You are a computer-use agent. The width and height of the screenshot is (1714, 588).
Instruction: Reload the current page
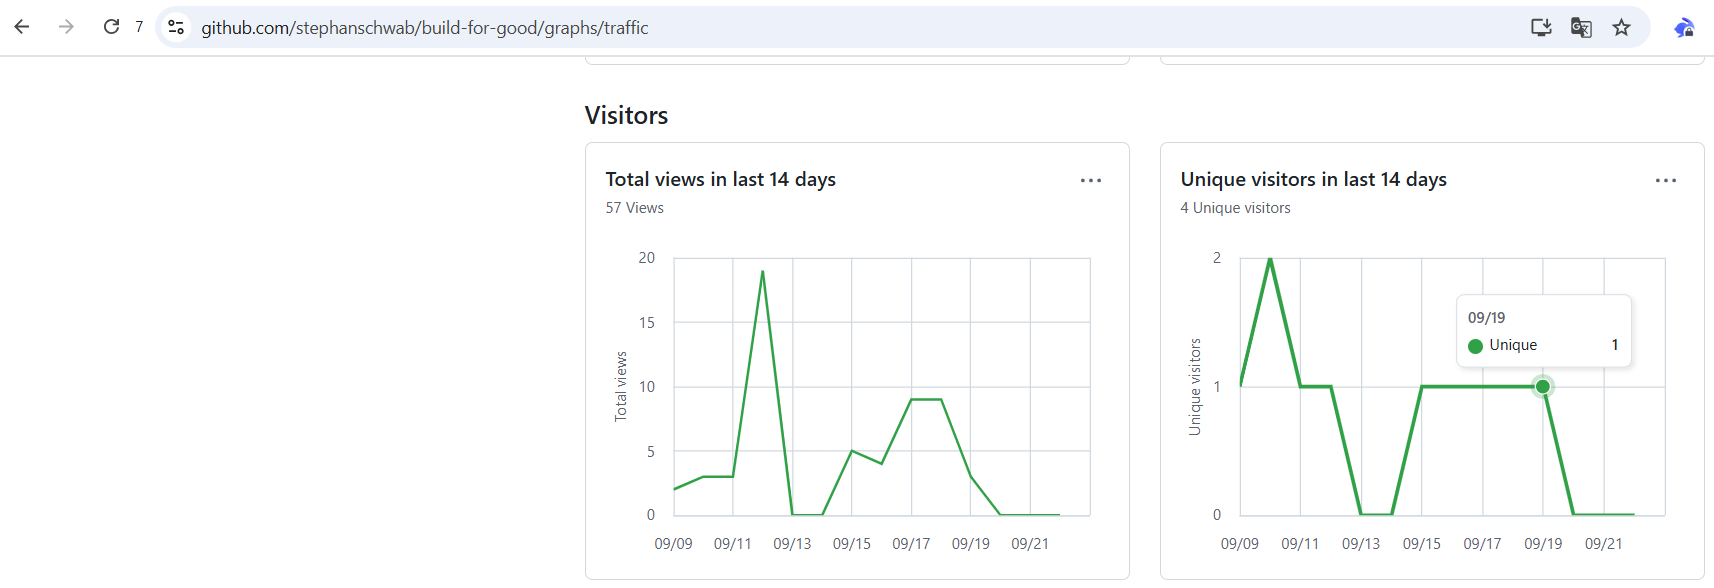point(111,27)
